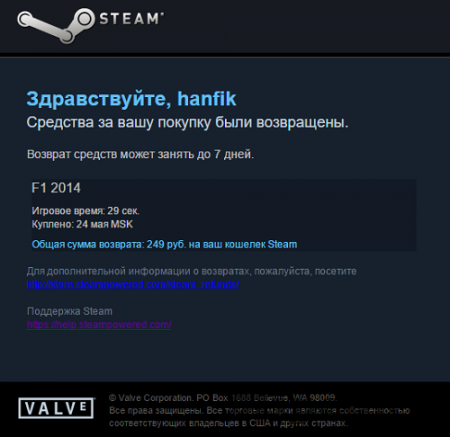Viewport: 450px width, 437px height.
Task: Click the Valve logo in footer
Action: pos(56,408)
